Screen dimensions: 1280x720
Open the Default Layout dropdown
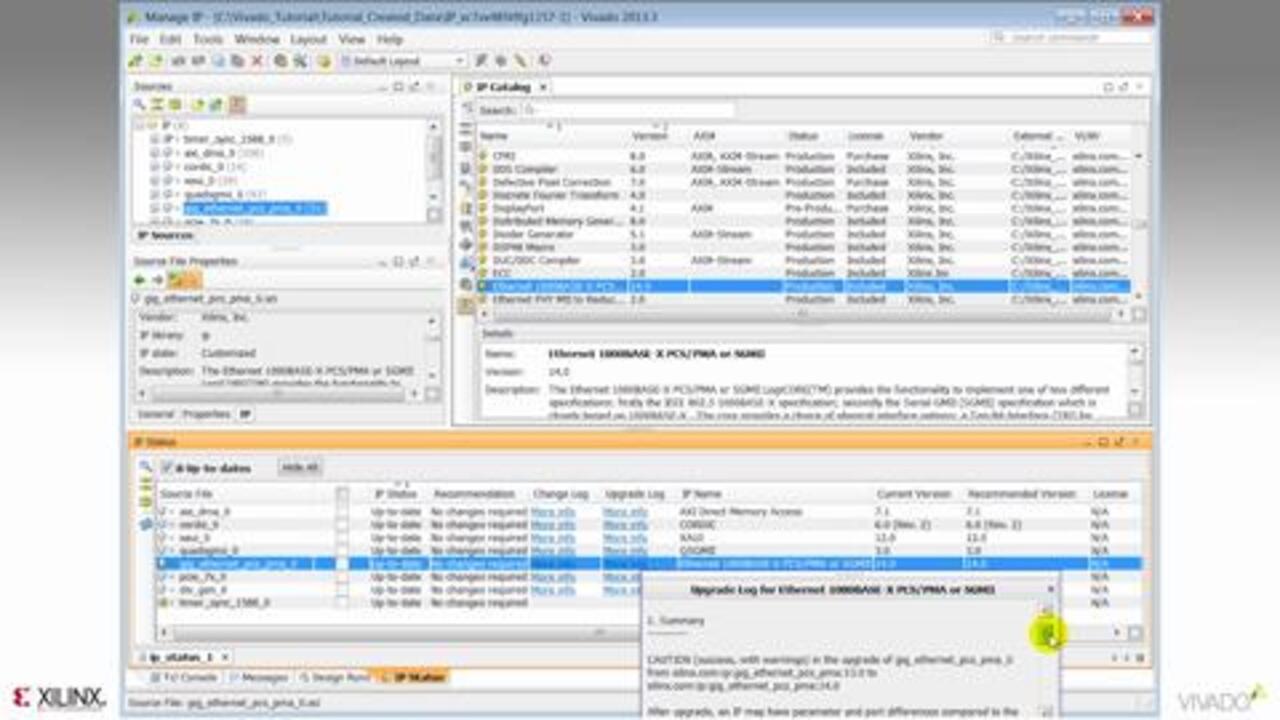coord(403,61)
